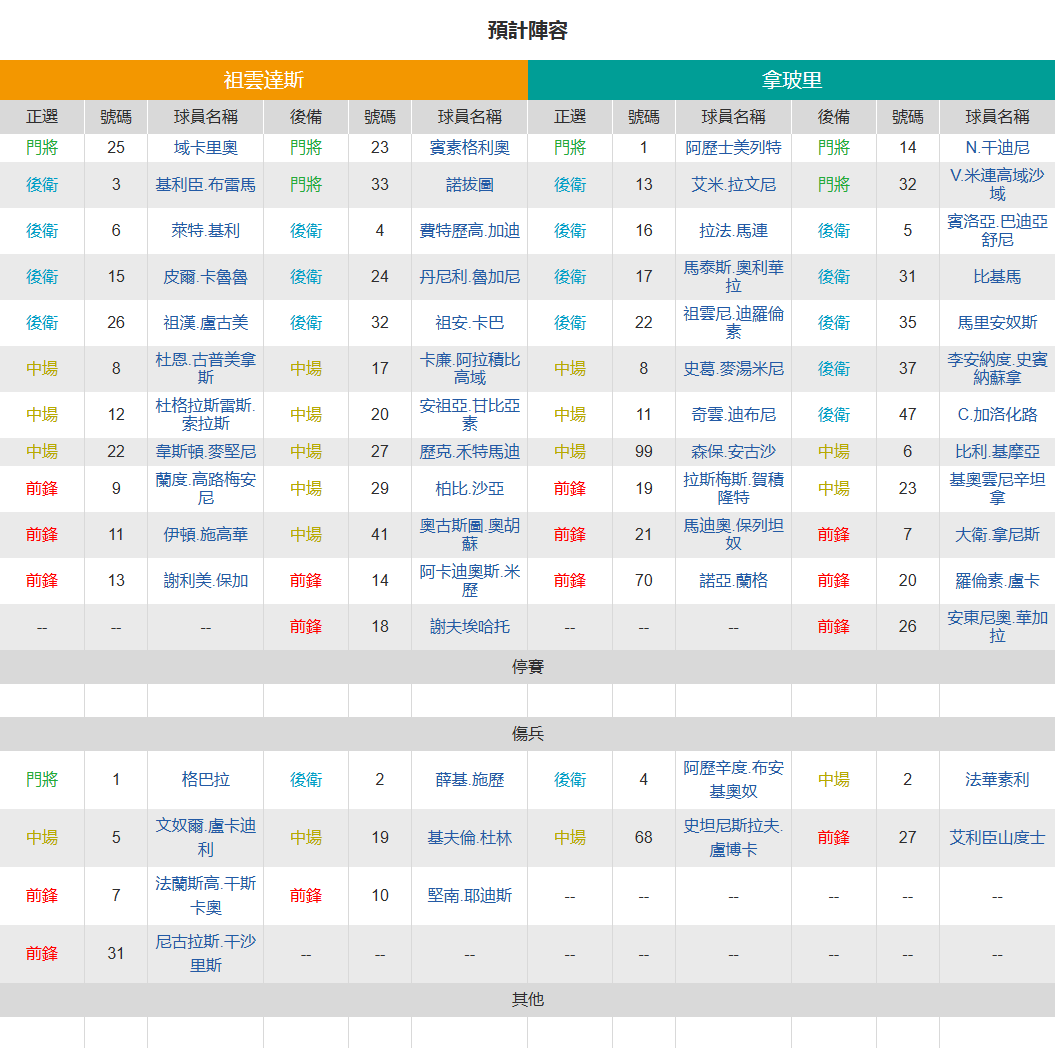Click player name 費特歷高.加迪

pos(470,231)
